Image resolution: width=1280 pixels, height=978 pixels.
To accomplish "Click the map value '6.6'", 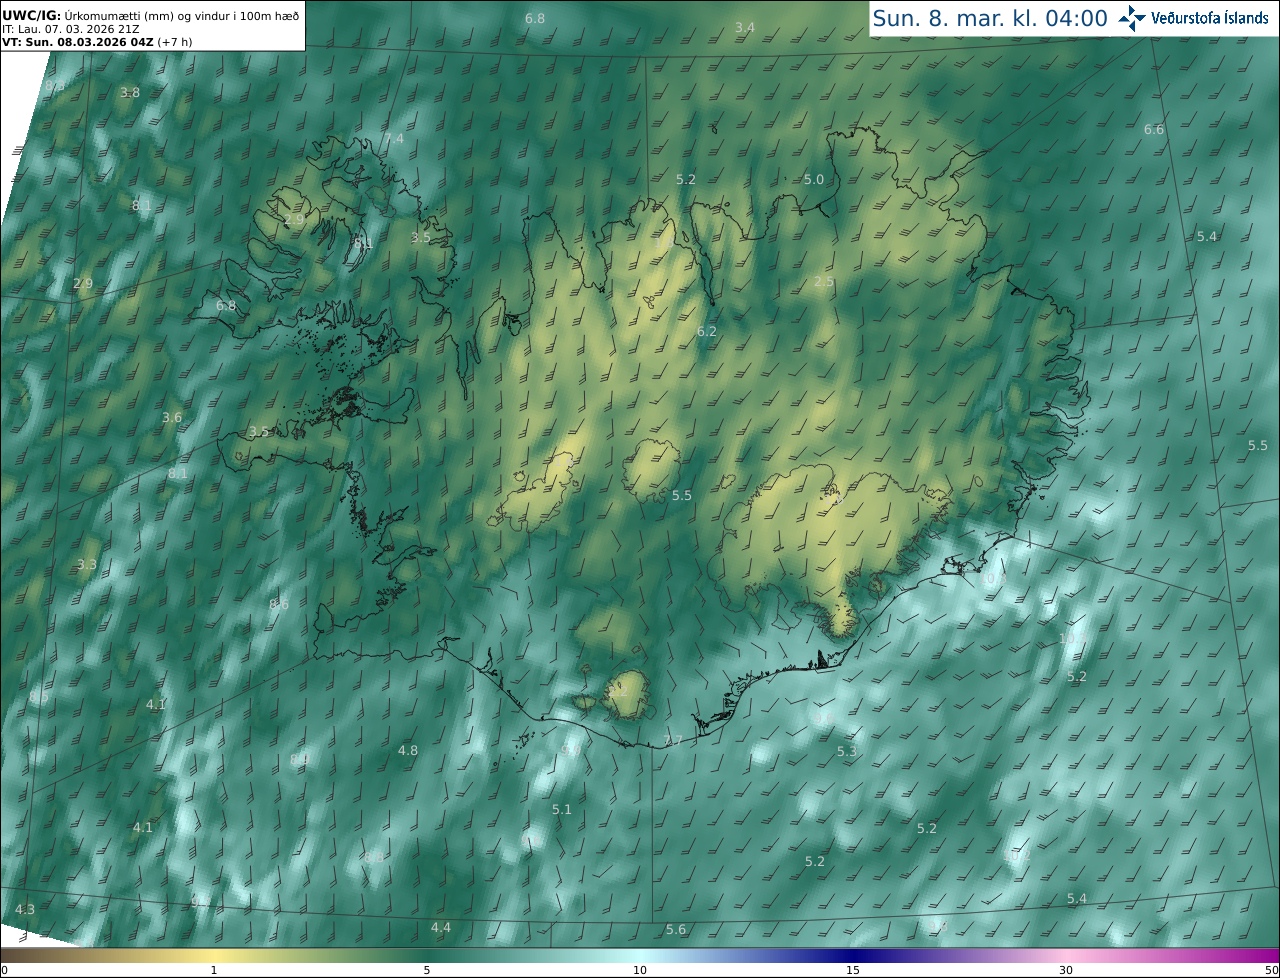I will tap(1154, 130).
